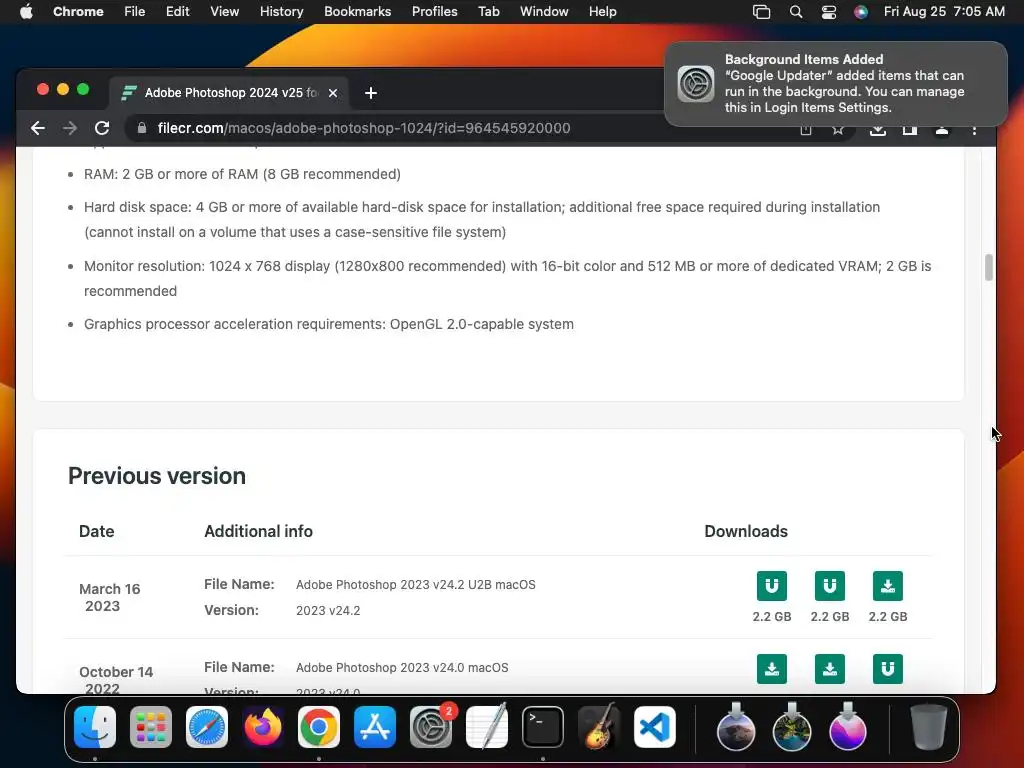Open the Window menu
The width and height of the screenshot is (1024, 768).
pyautogui.click(x=544, y=11)
